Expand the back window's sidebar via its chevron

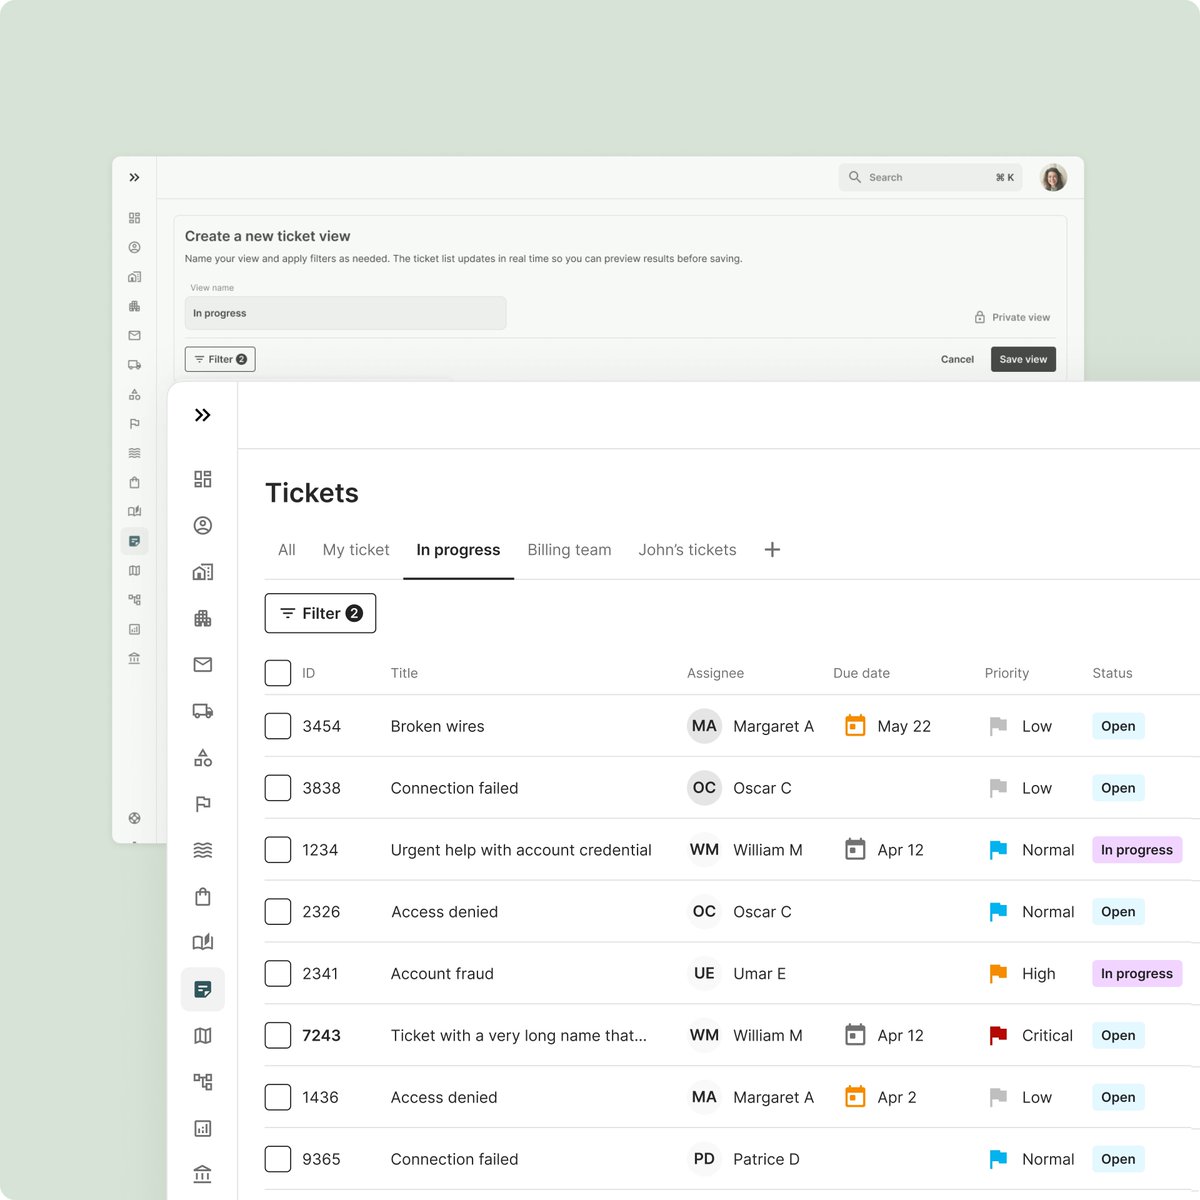pos(134,177)
